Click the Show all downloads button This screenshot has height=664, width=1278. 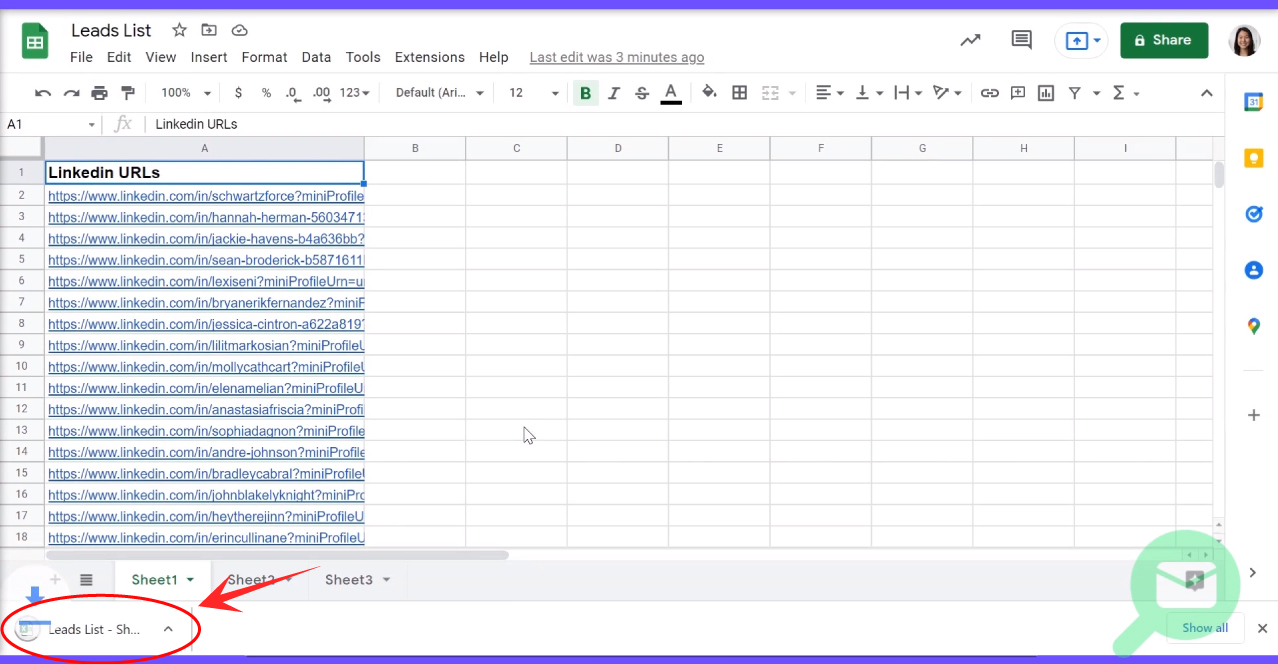click(x=1204, y=628)
